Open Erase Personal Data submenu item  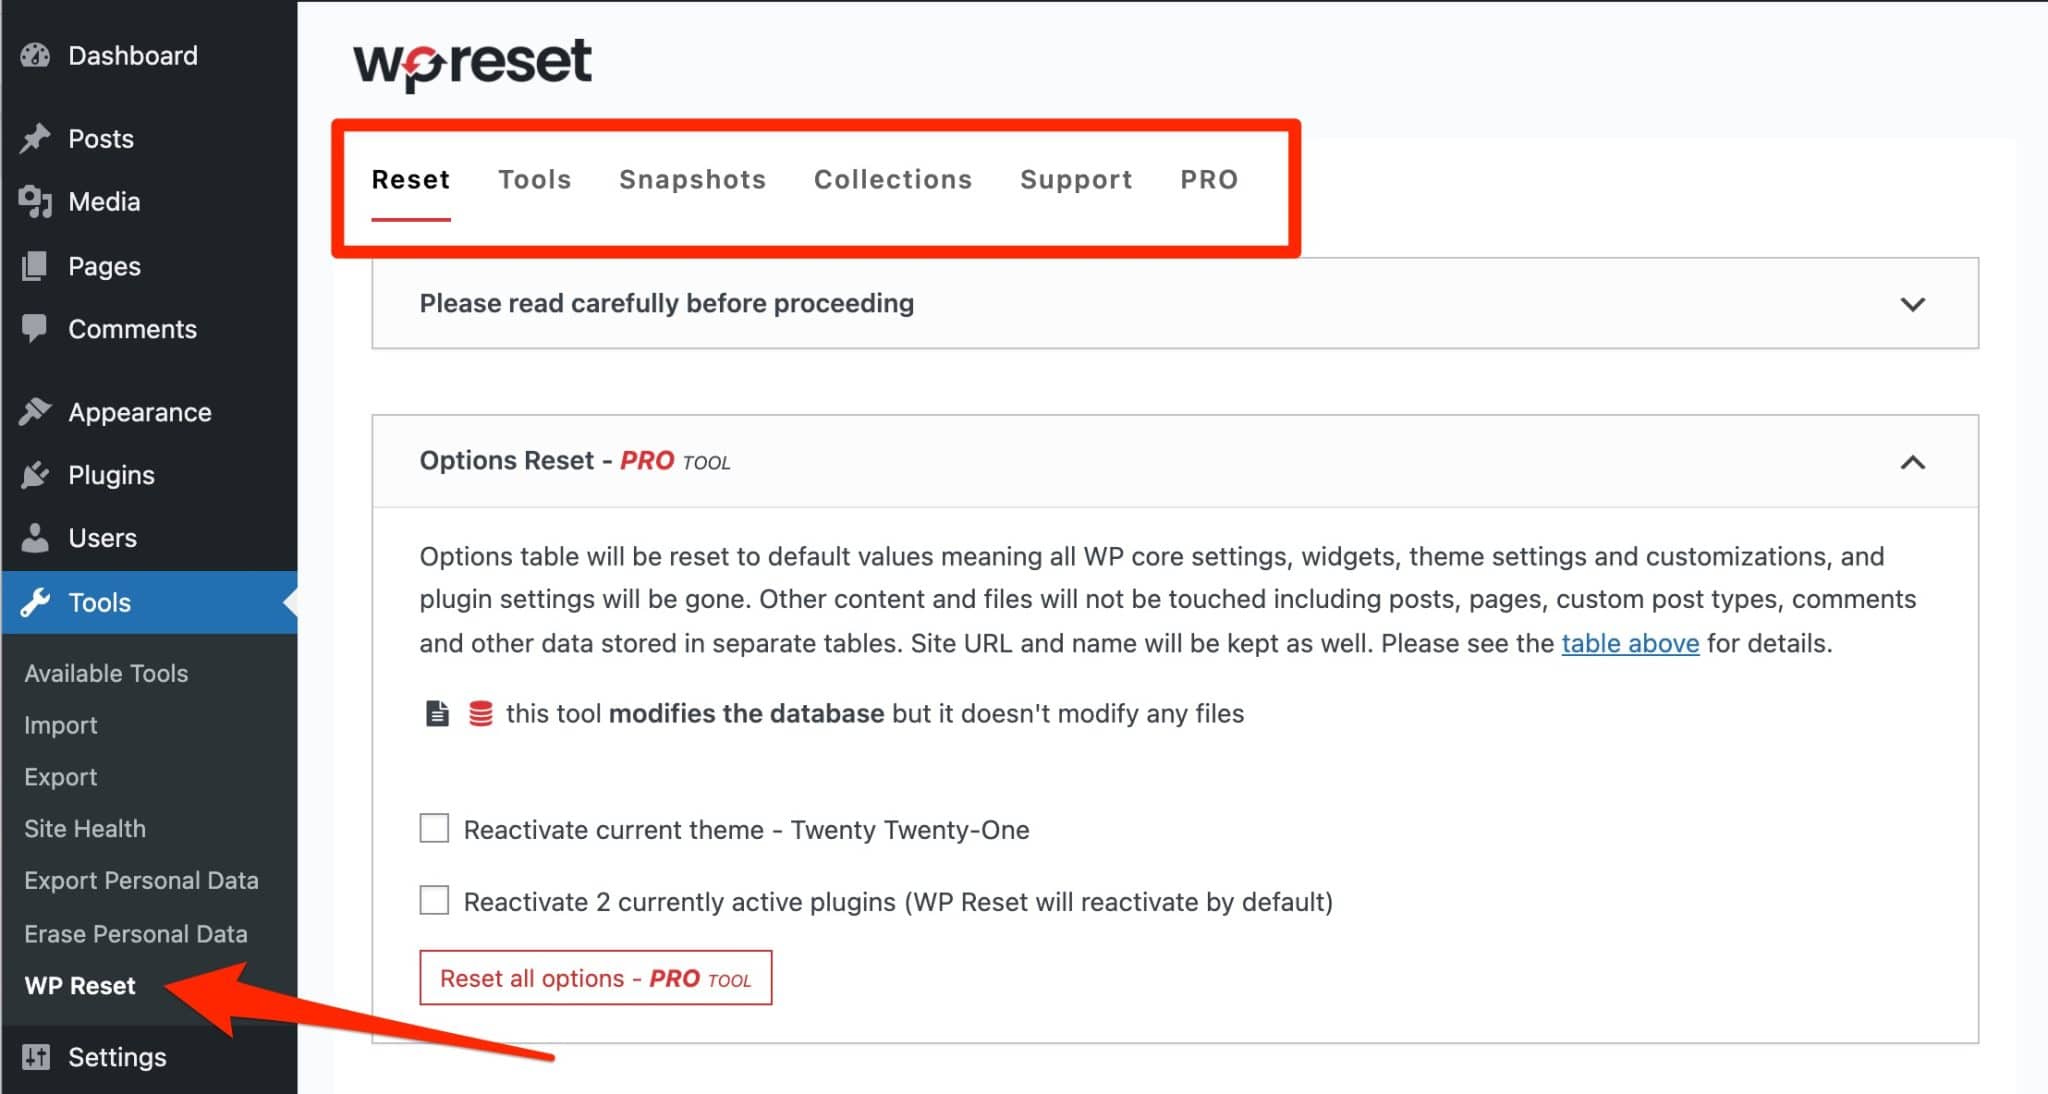(x=136, y=934)
